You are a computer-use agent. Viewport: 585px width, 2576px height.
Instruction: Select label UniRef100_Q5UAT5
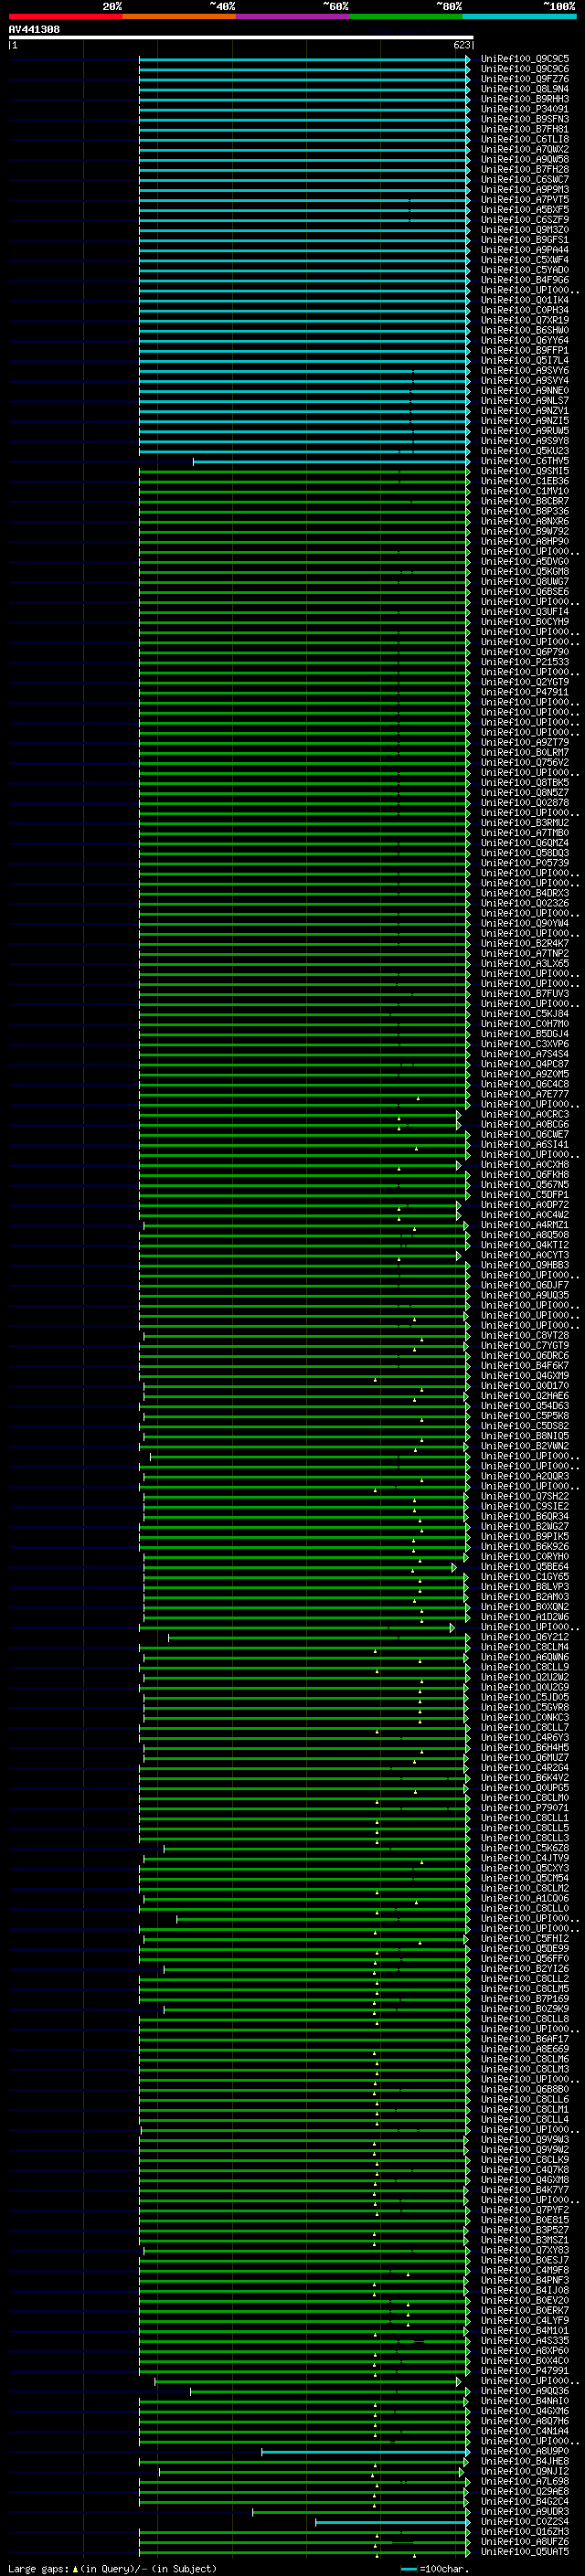coord(525,2551)
